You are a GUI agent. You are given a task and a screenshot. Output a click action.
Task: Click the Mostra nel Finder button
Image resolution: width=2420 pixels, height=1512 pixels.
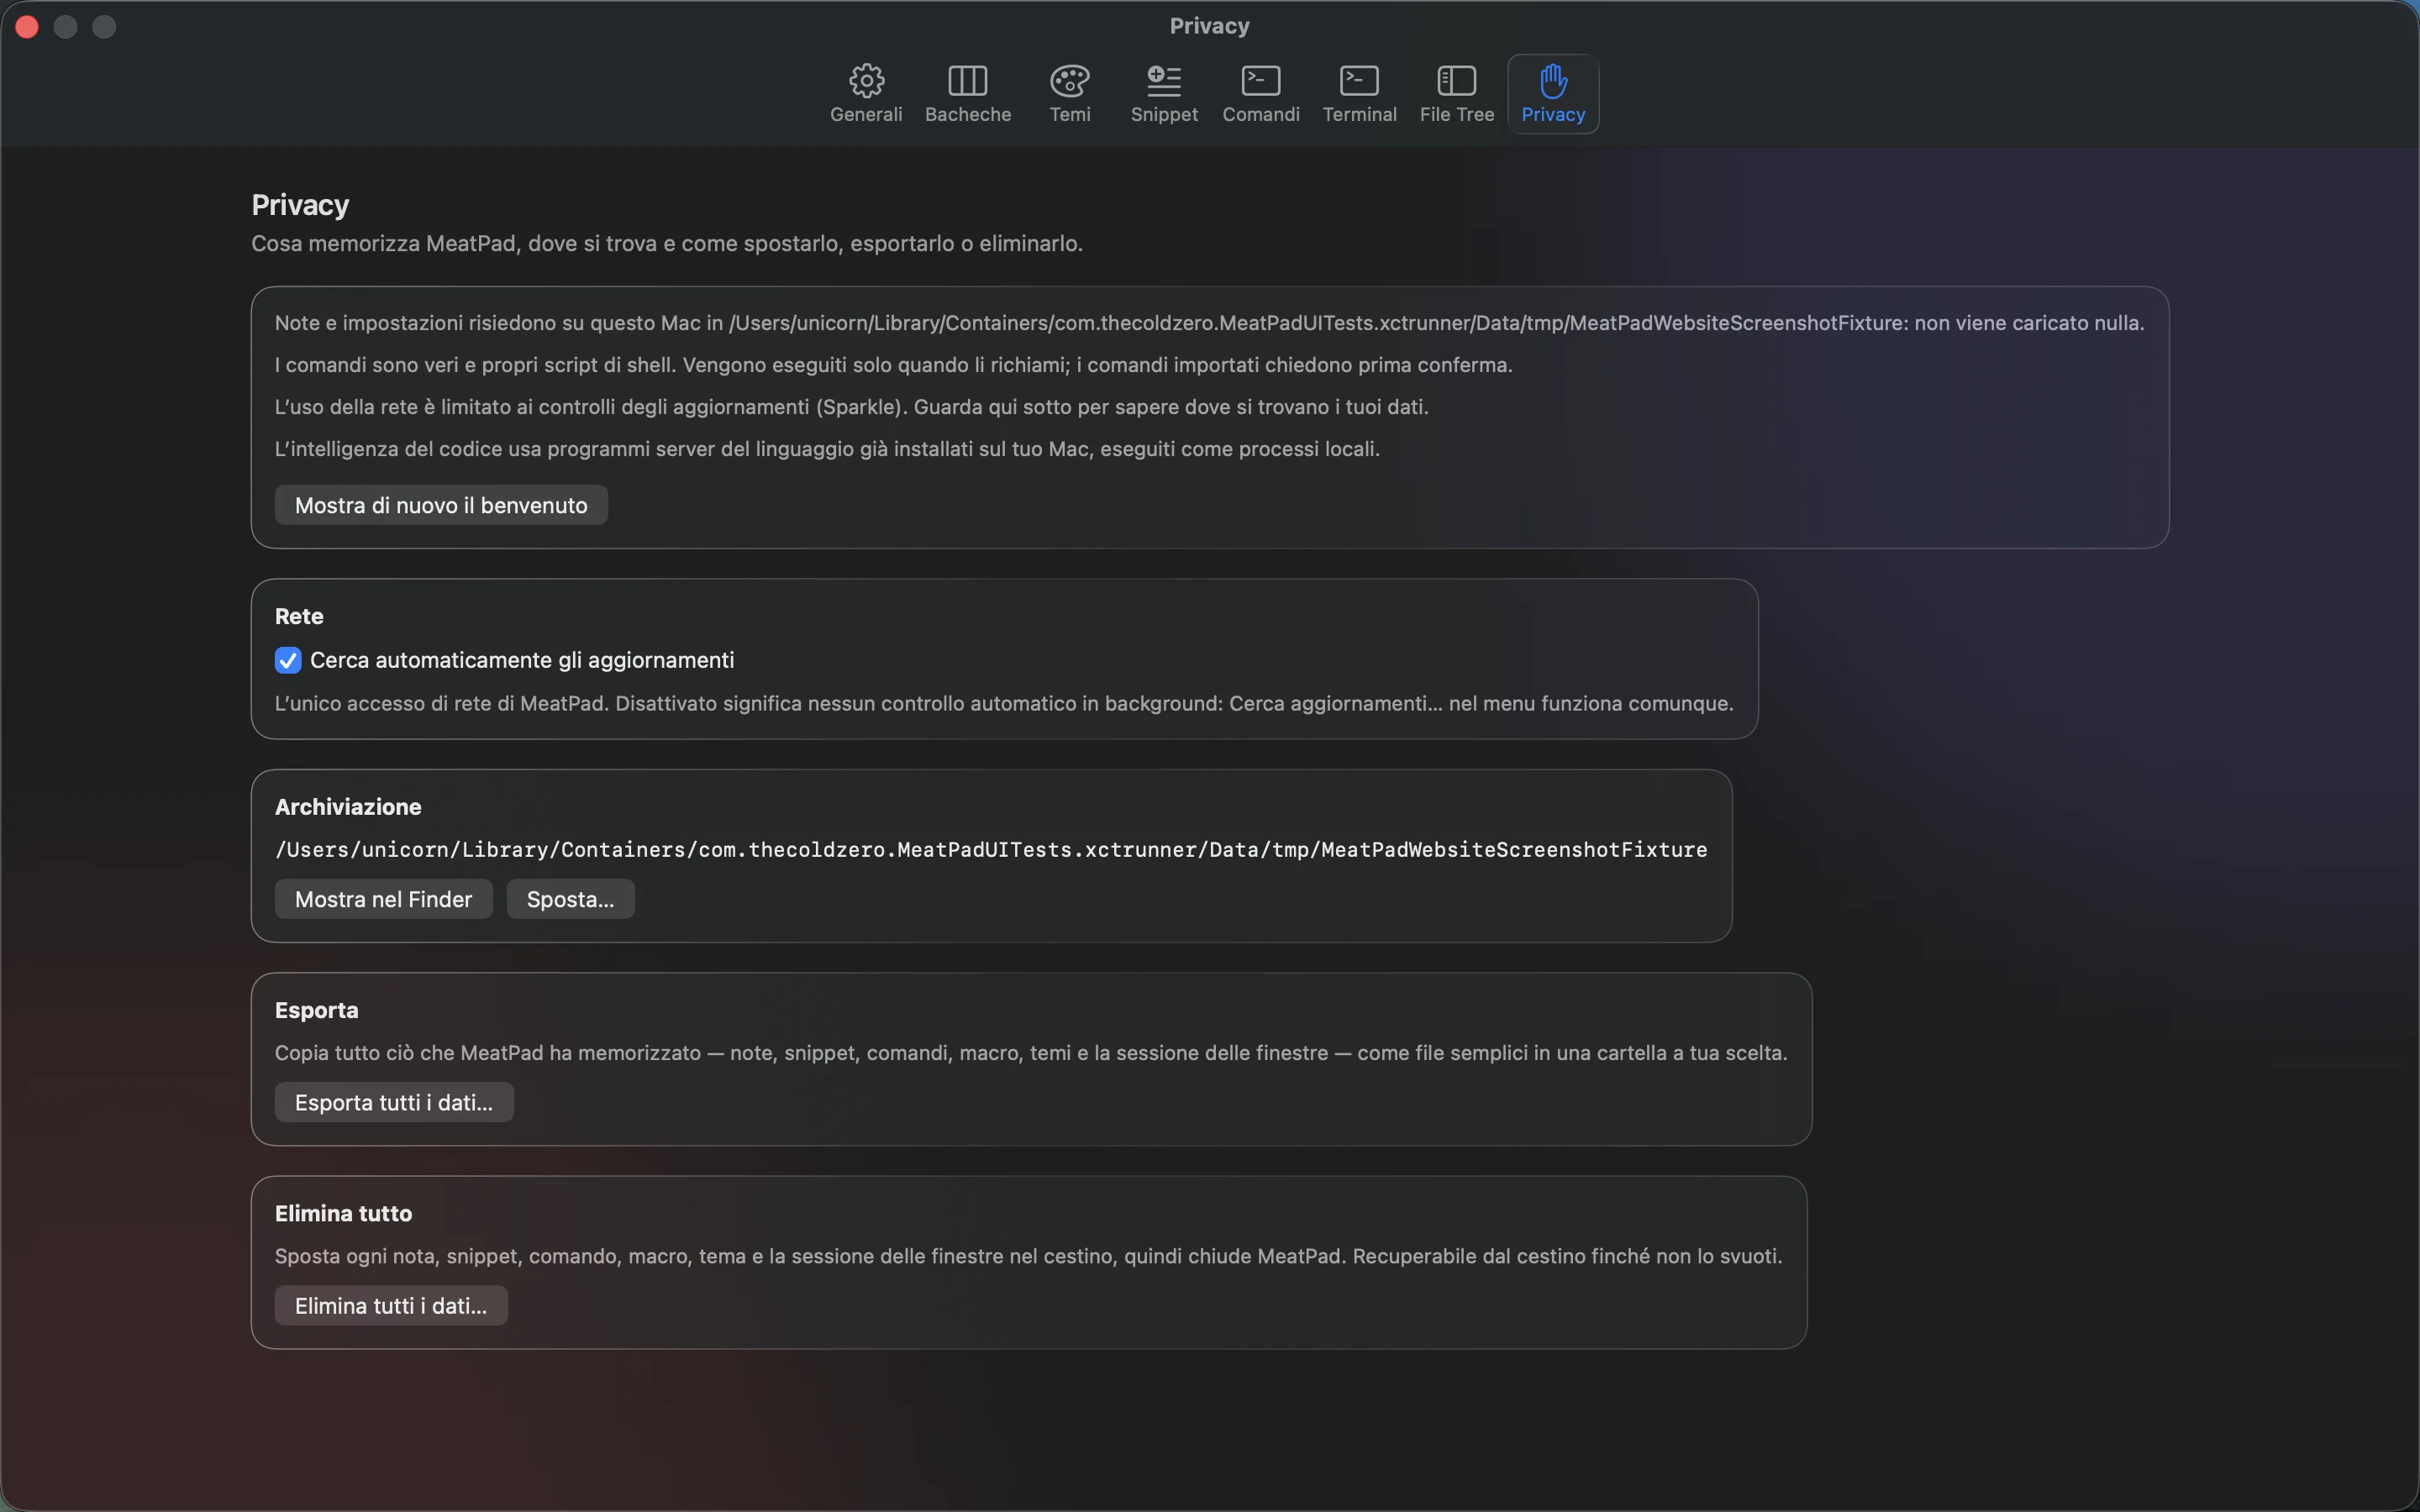[x=383, y=899]
